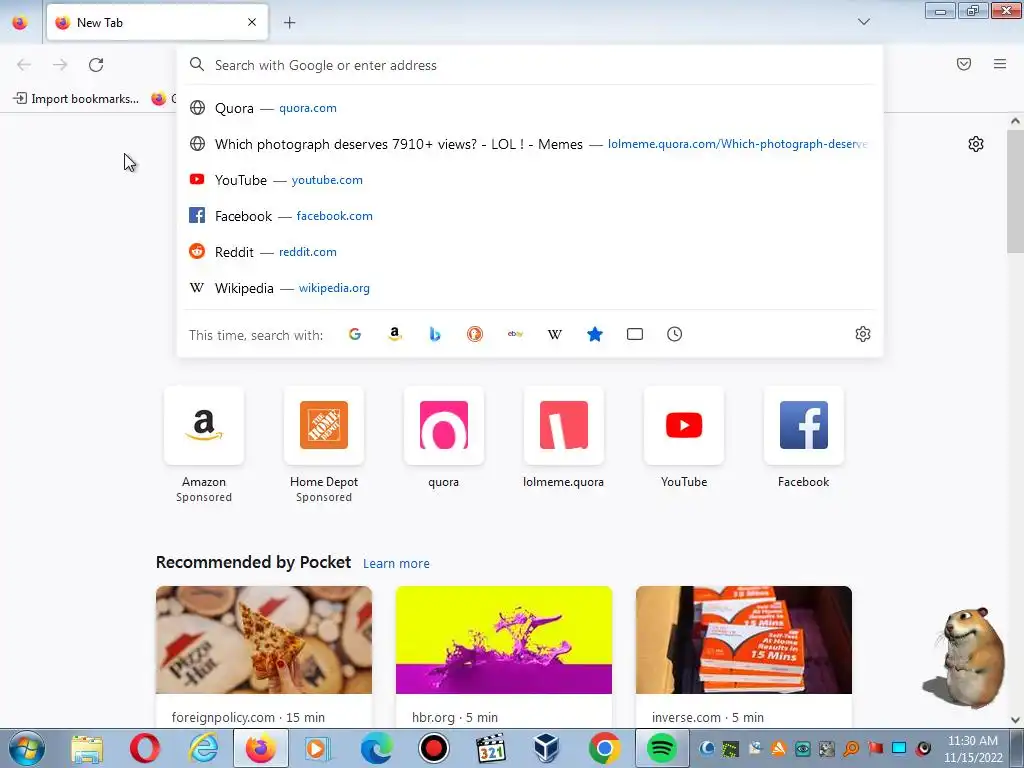Open the hbr.org purple splash article card
The width and height of the screenshot is (1024, 768).
[x=504, y=657]
